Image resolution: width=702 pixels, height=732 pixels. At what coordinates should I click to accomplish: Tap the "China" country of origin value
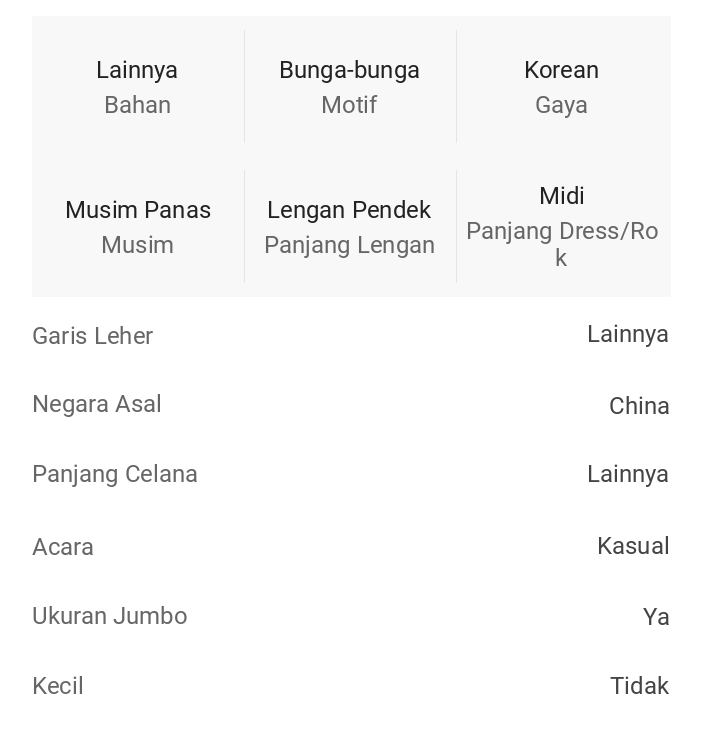click(639, 406)
